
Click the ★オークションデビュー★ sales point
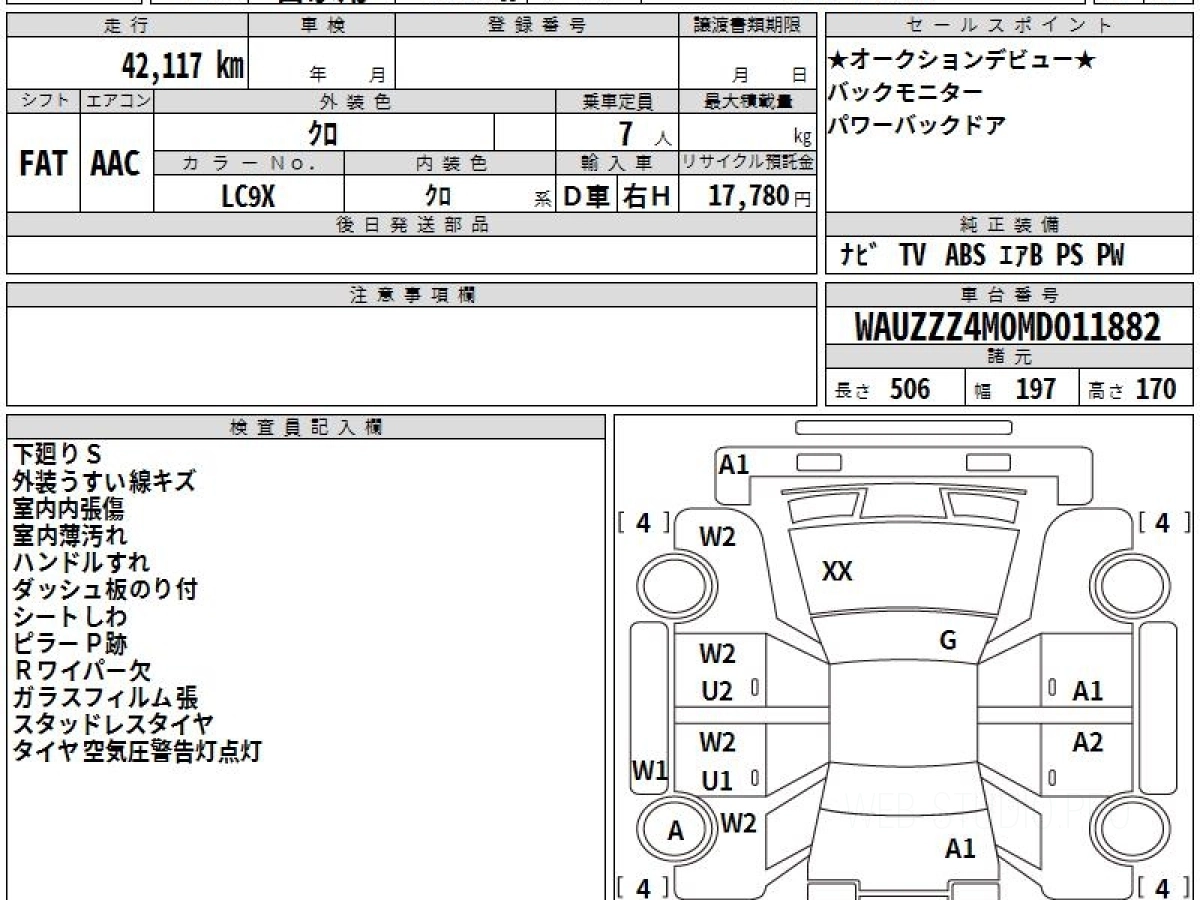tap(963, 60)
